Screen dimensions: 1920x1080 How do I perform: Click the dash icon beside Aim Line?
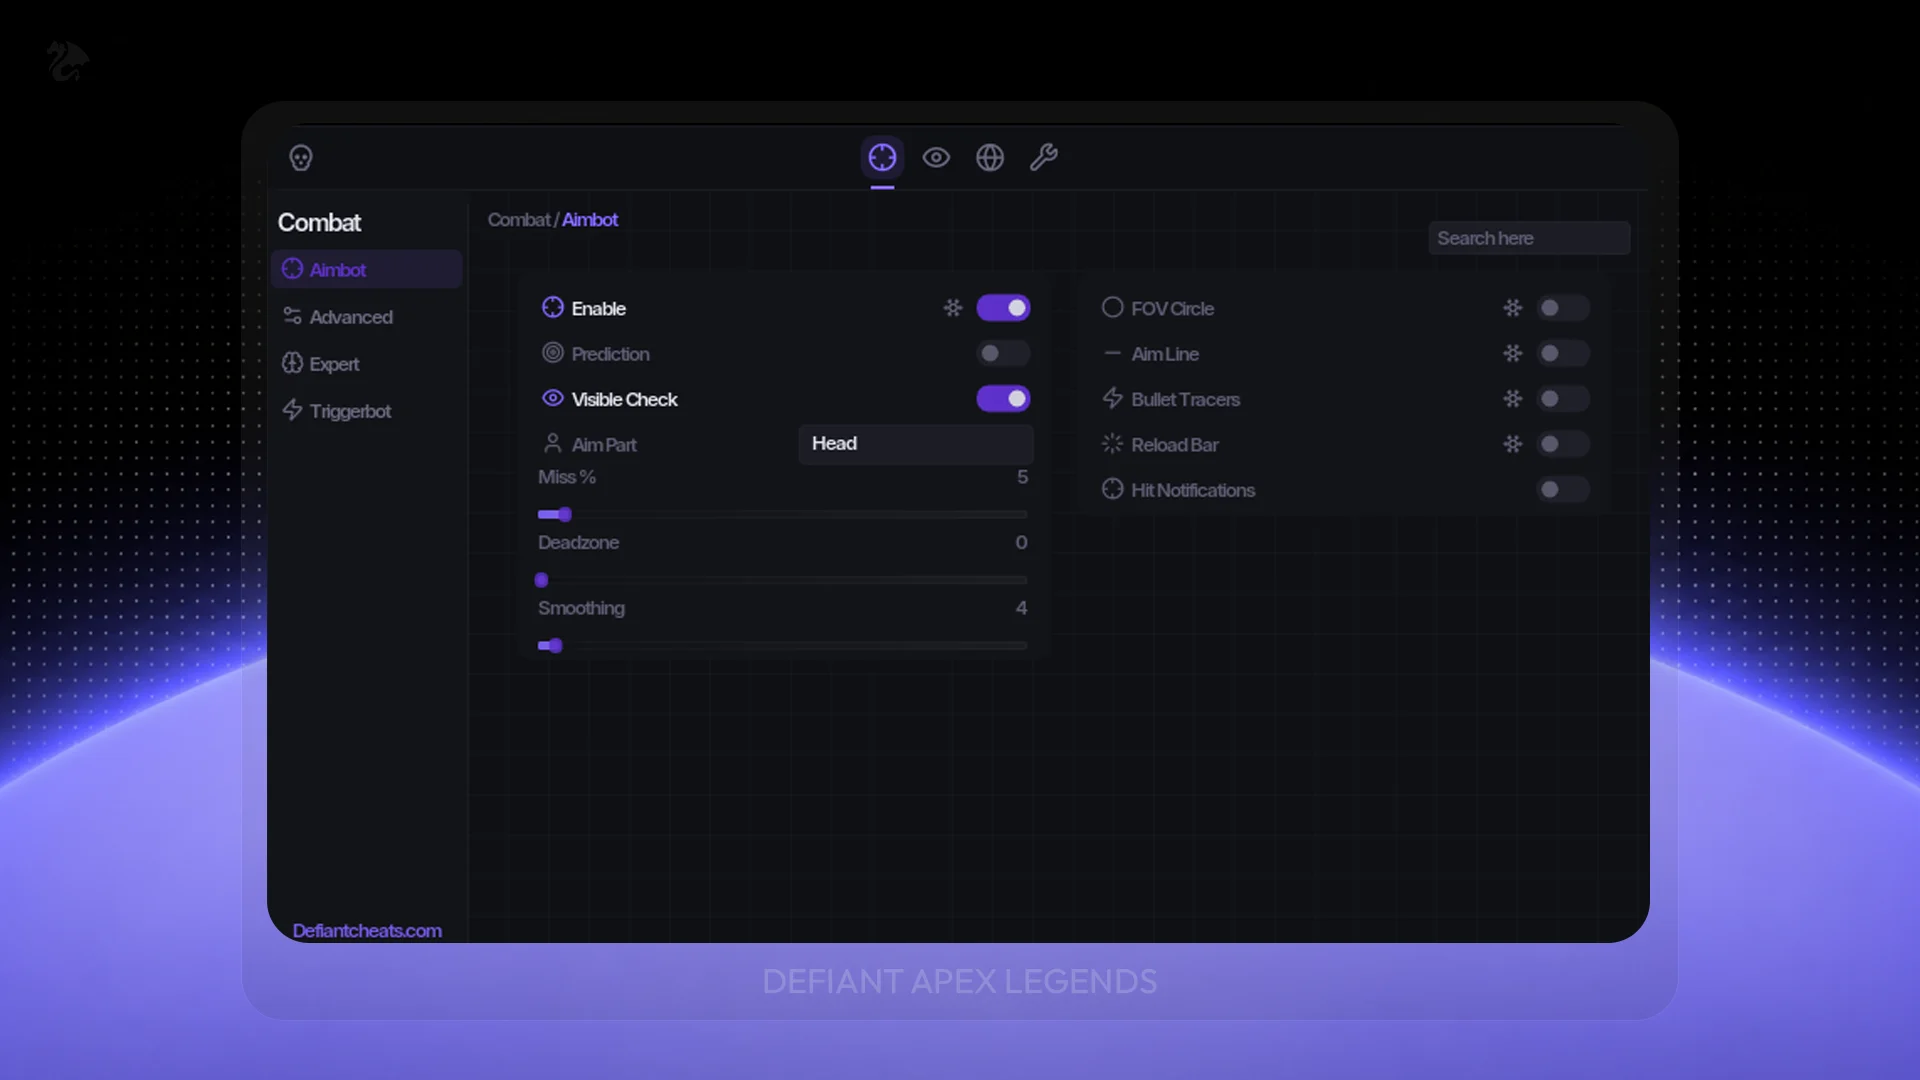pos(1112,353)
